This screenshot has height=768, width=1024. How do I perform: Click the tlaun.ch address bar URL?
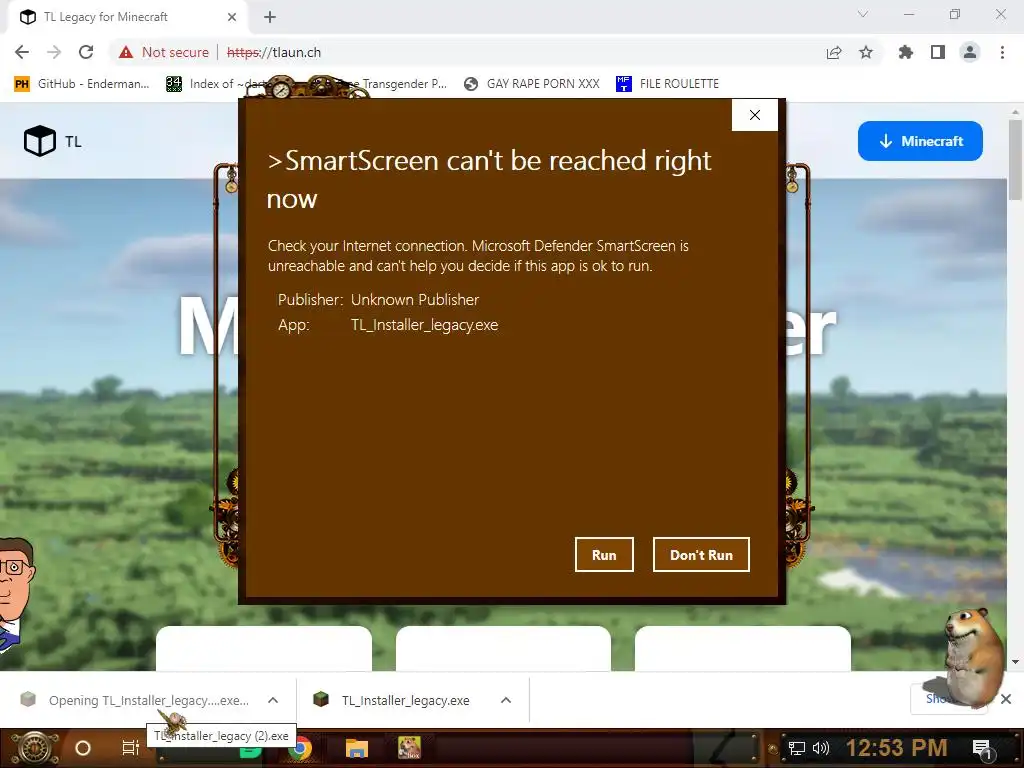274,52
